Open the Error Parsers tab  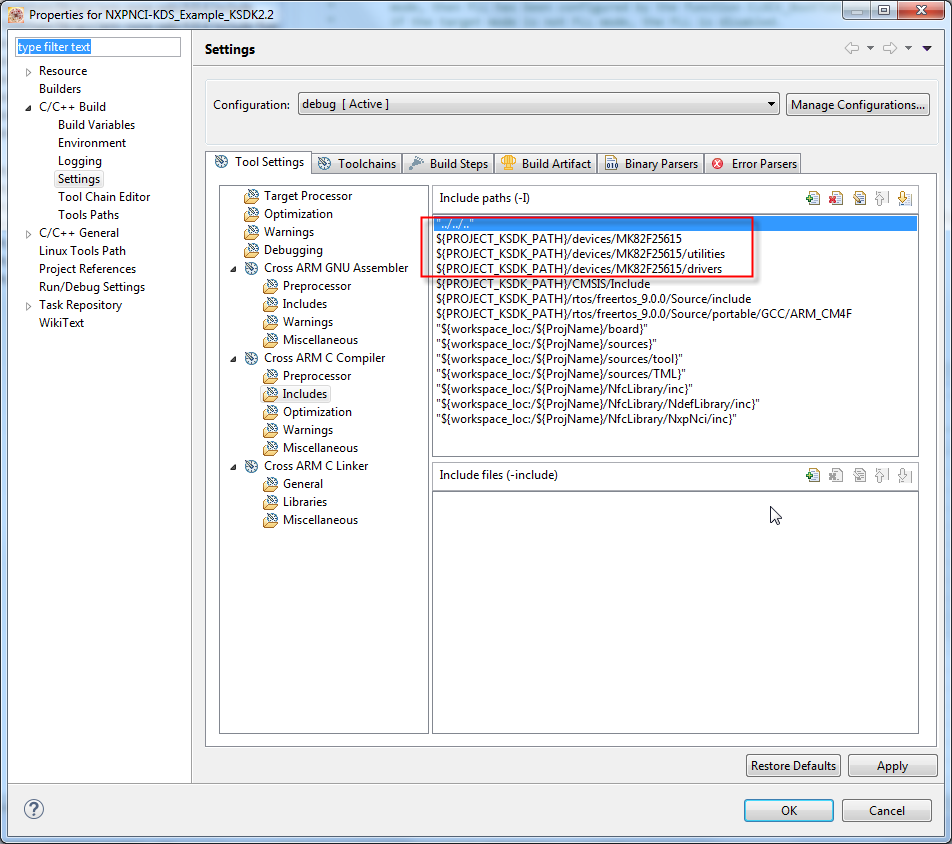coord(753,163)
